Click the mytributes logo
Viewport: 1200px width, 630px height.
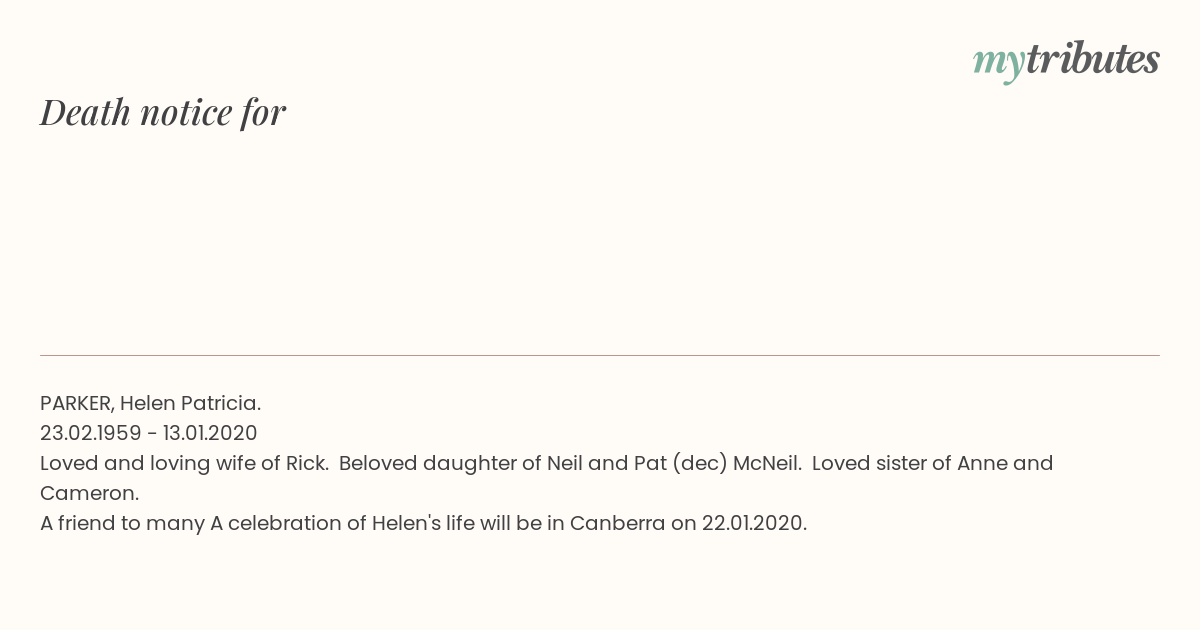[1066, 61]
